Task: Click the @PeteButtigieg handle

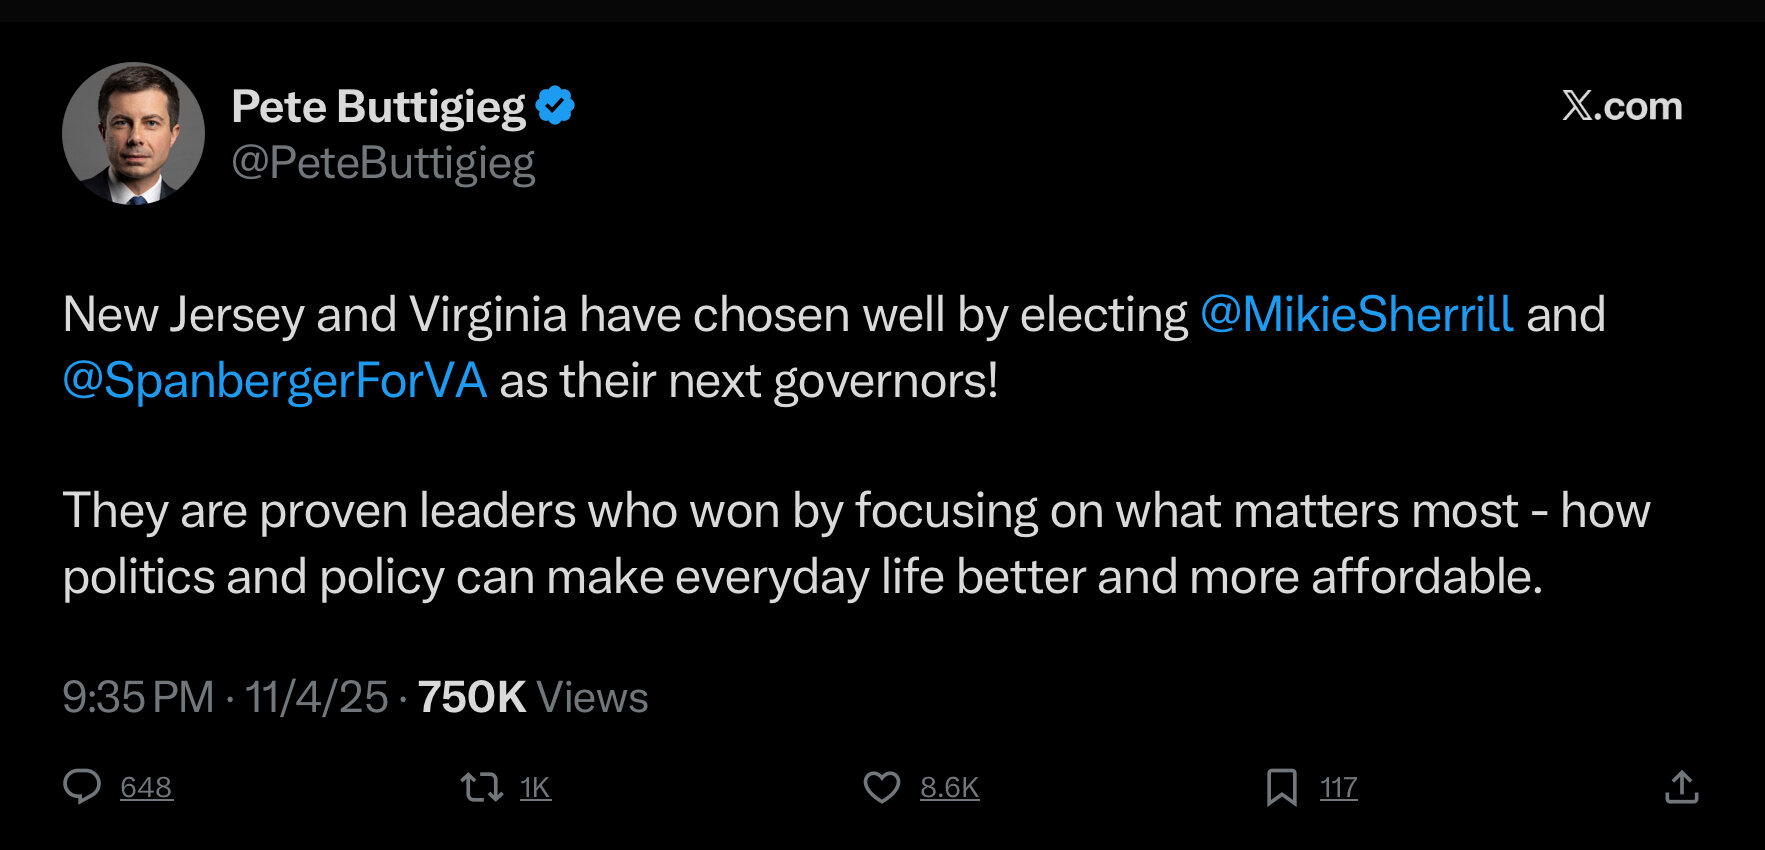Action: click(383, 162)
